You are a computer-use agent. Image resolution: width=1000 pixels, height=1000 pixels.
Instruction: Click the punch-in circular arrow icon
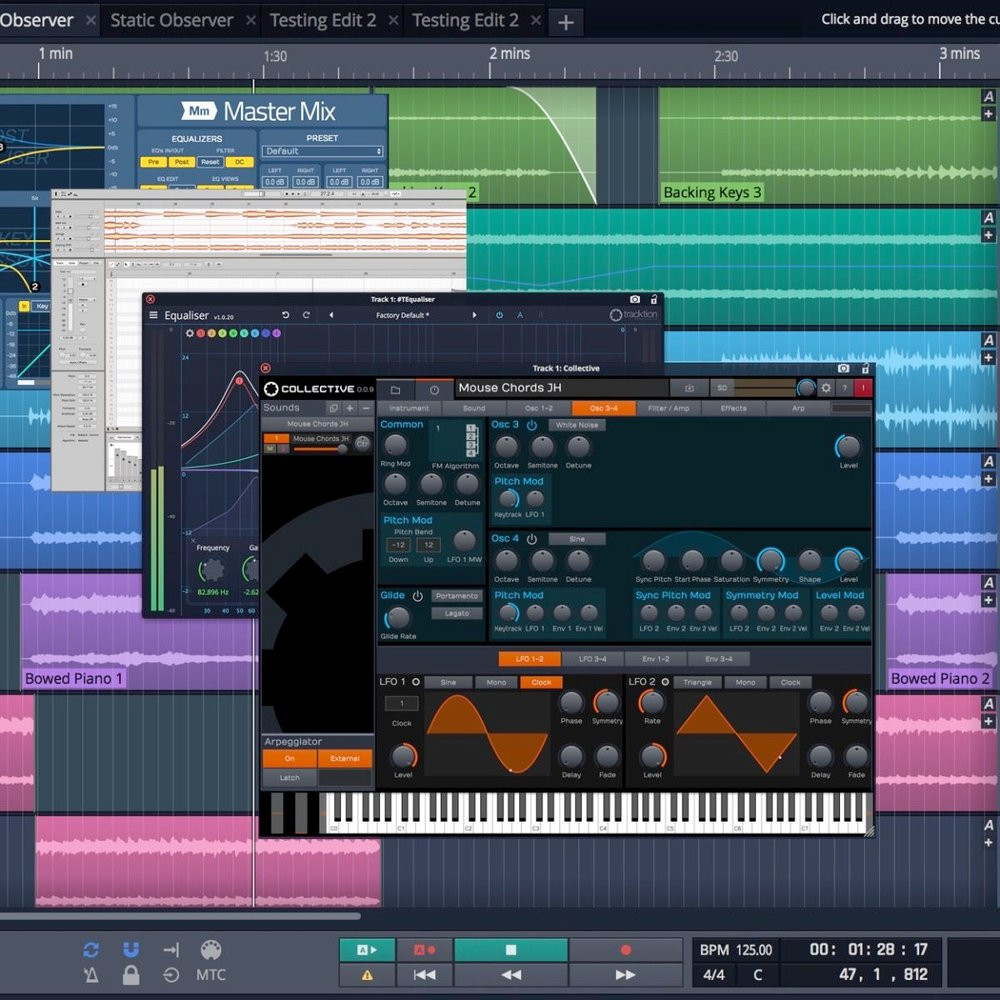click(171, 974)
